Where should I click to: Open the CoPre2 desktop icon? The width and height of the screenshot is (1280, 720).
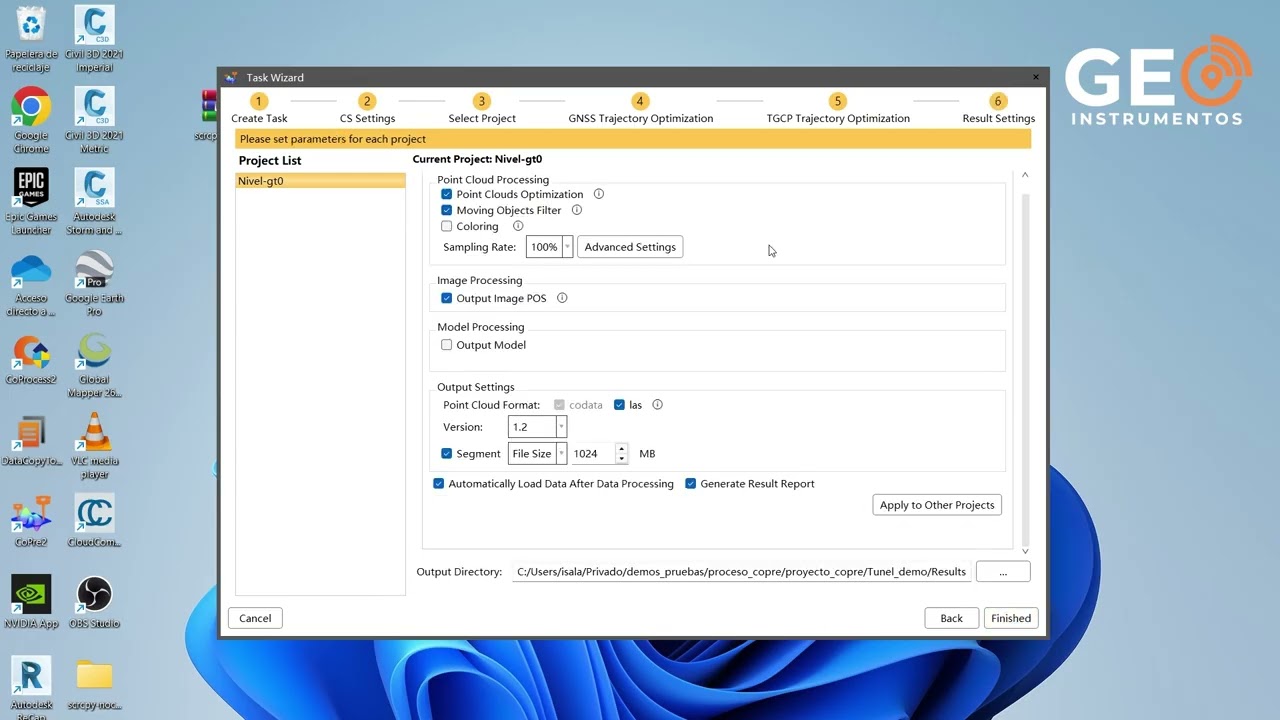tap(31, 523)
